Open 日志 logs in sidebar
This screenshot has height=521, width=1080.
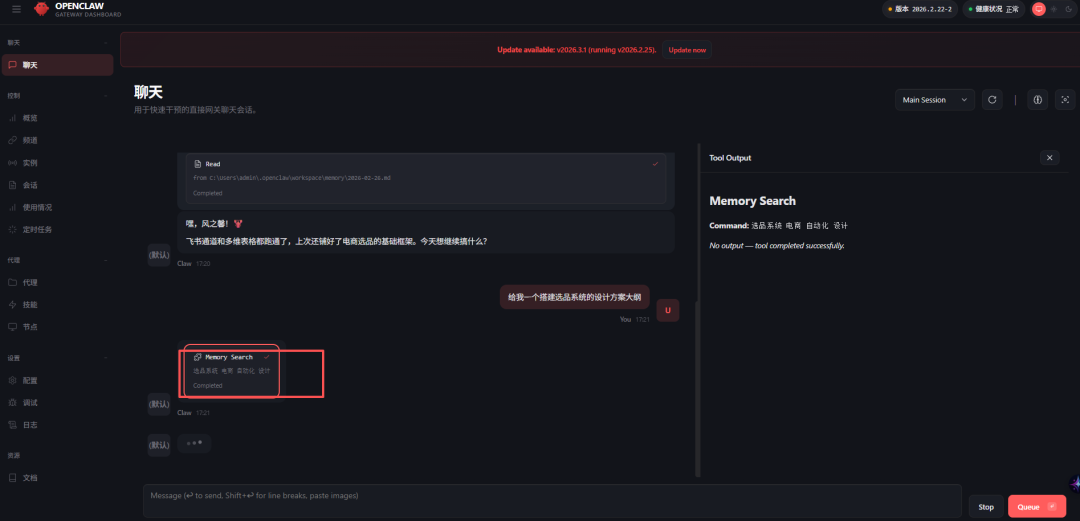tap(57, 425)
